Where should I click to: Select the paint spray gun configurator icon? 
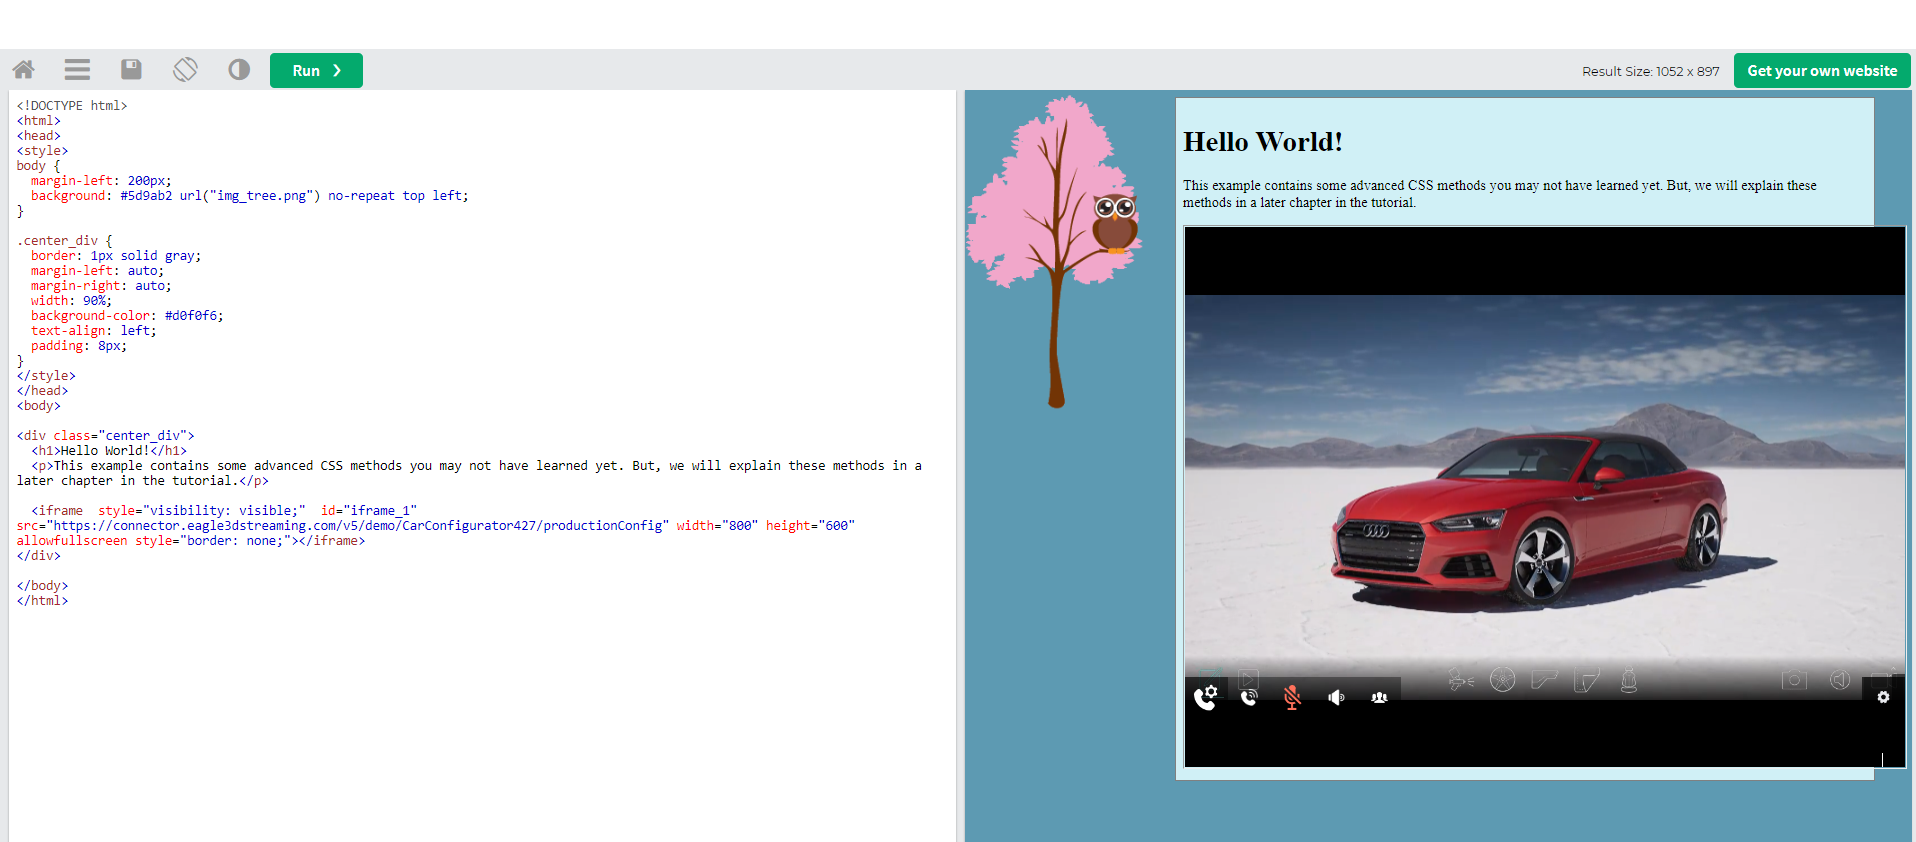click(x=1460, y=681)
